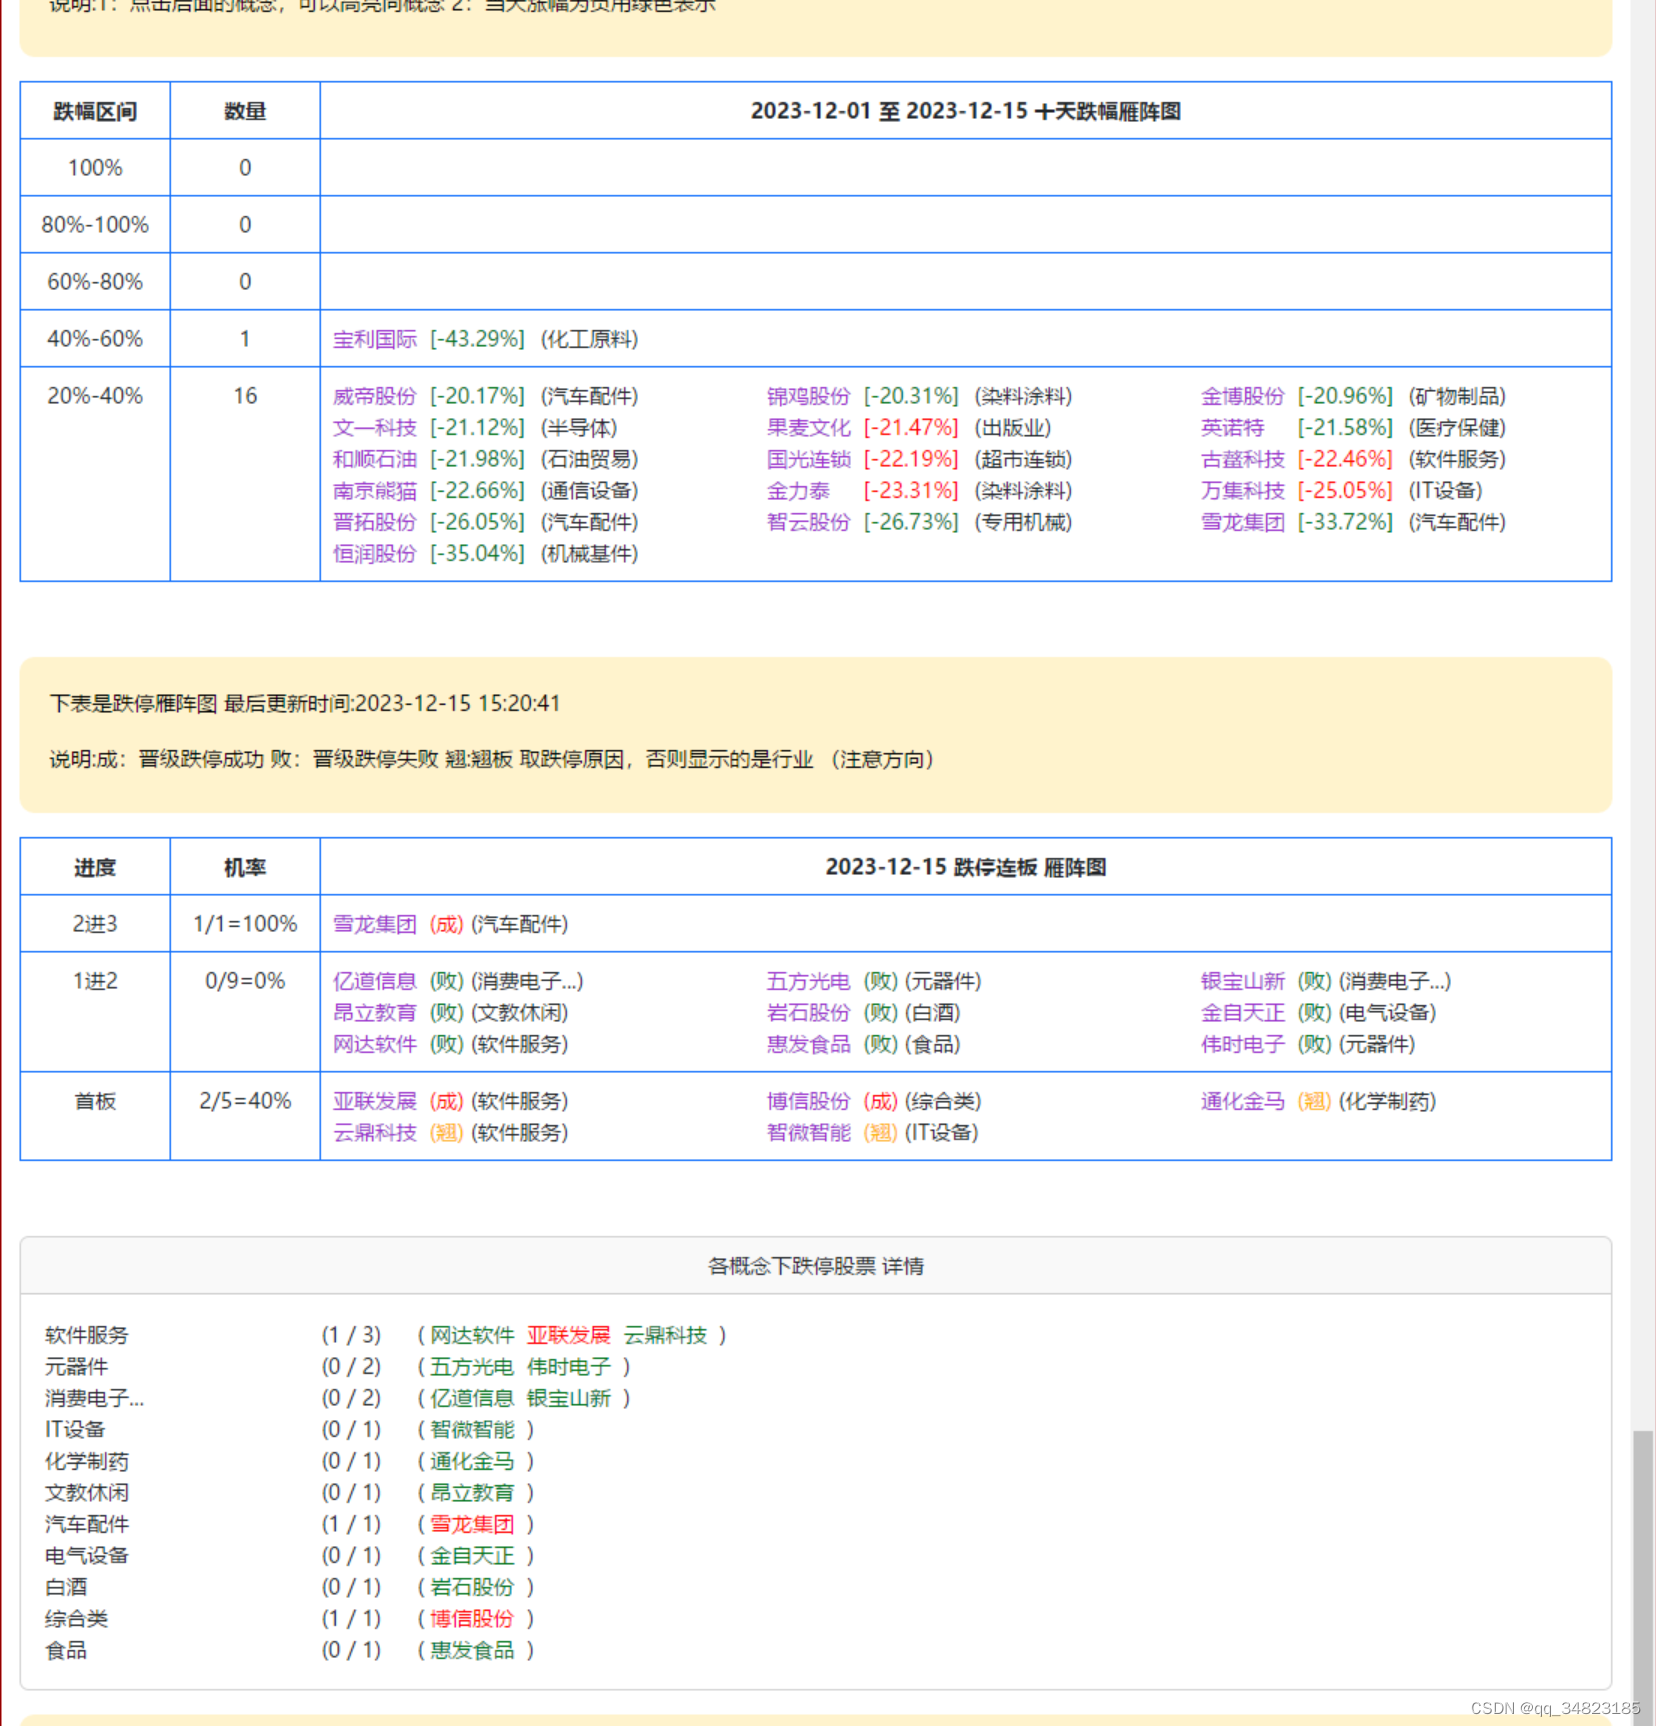
Task: Open the 和顺石油 link
Action: tap(374, 459)
